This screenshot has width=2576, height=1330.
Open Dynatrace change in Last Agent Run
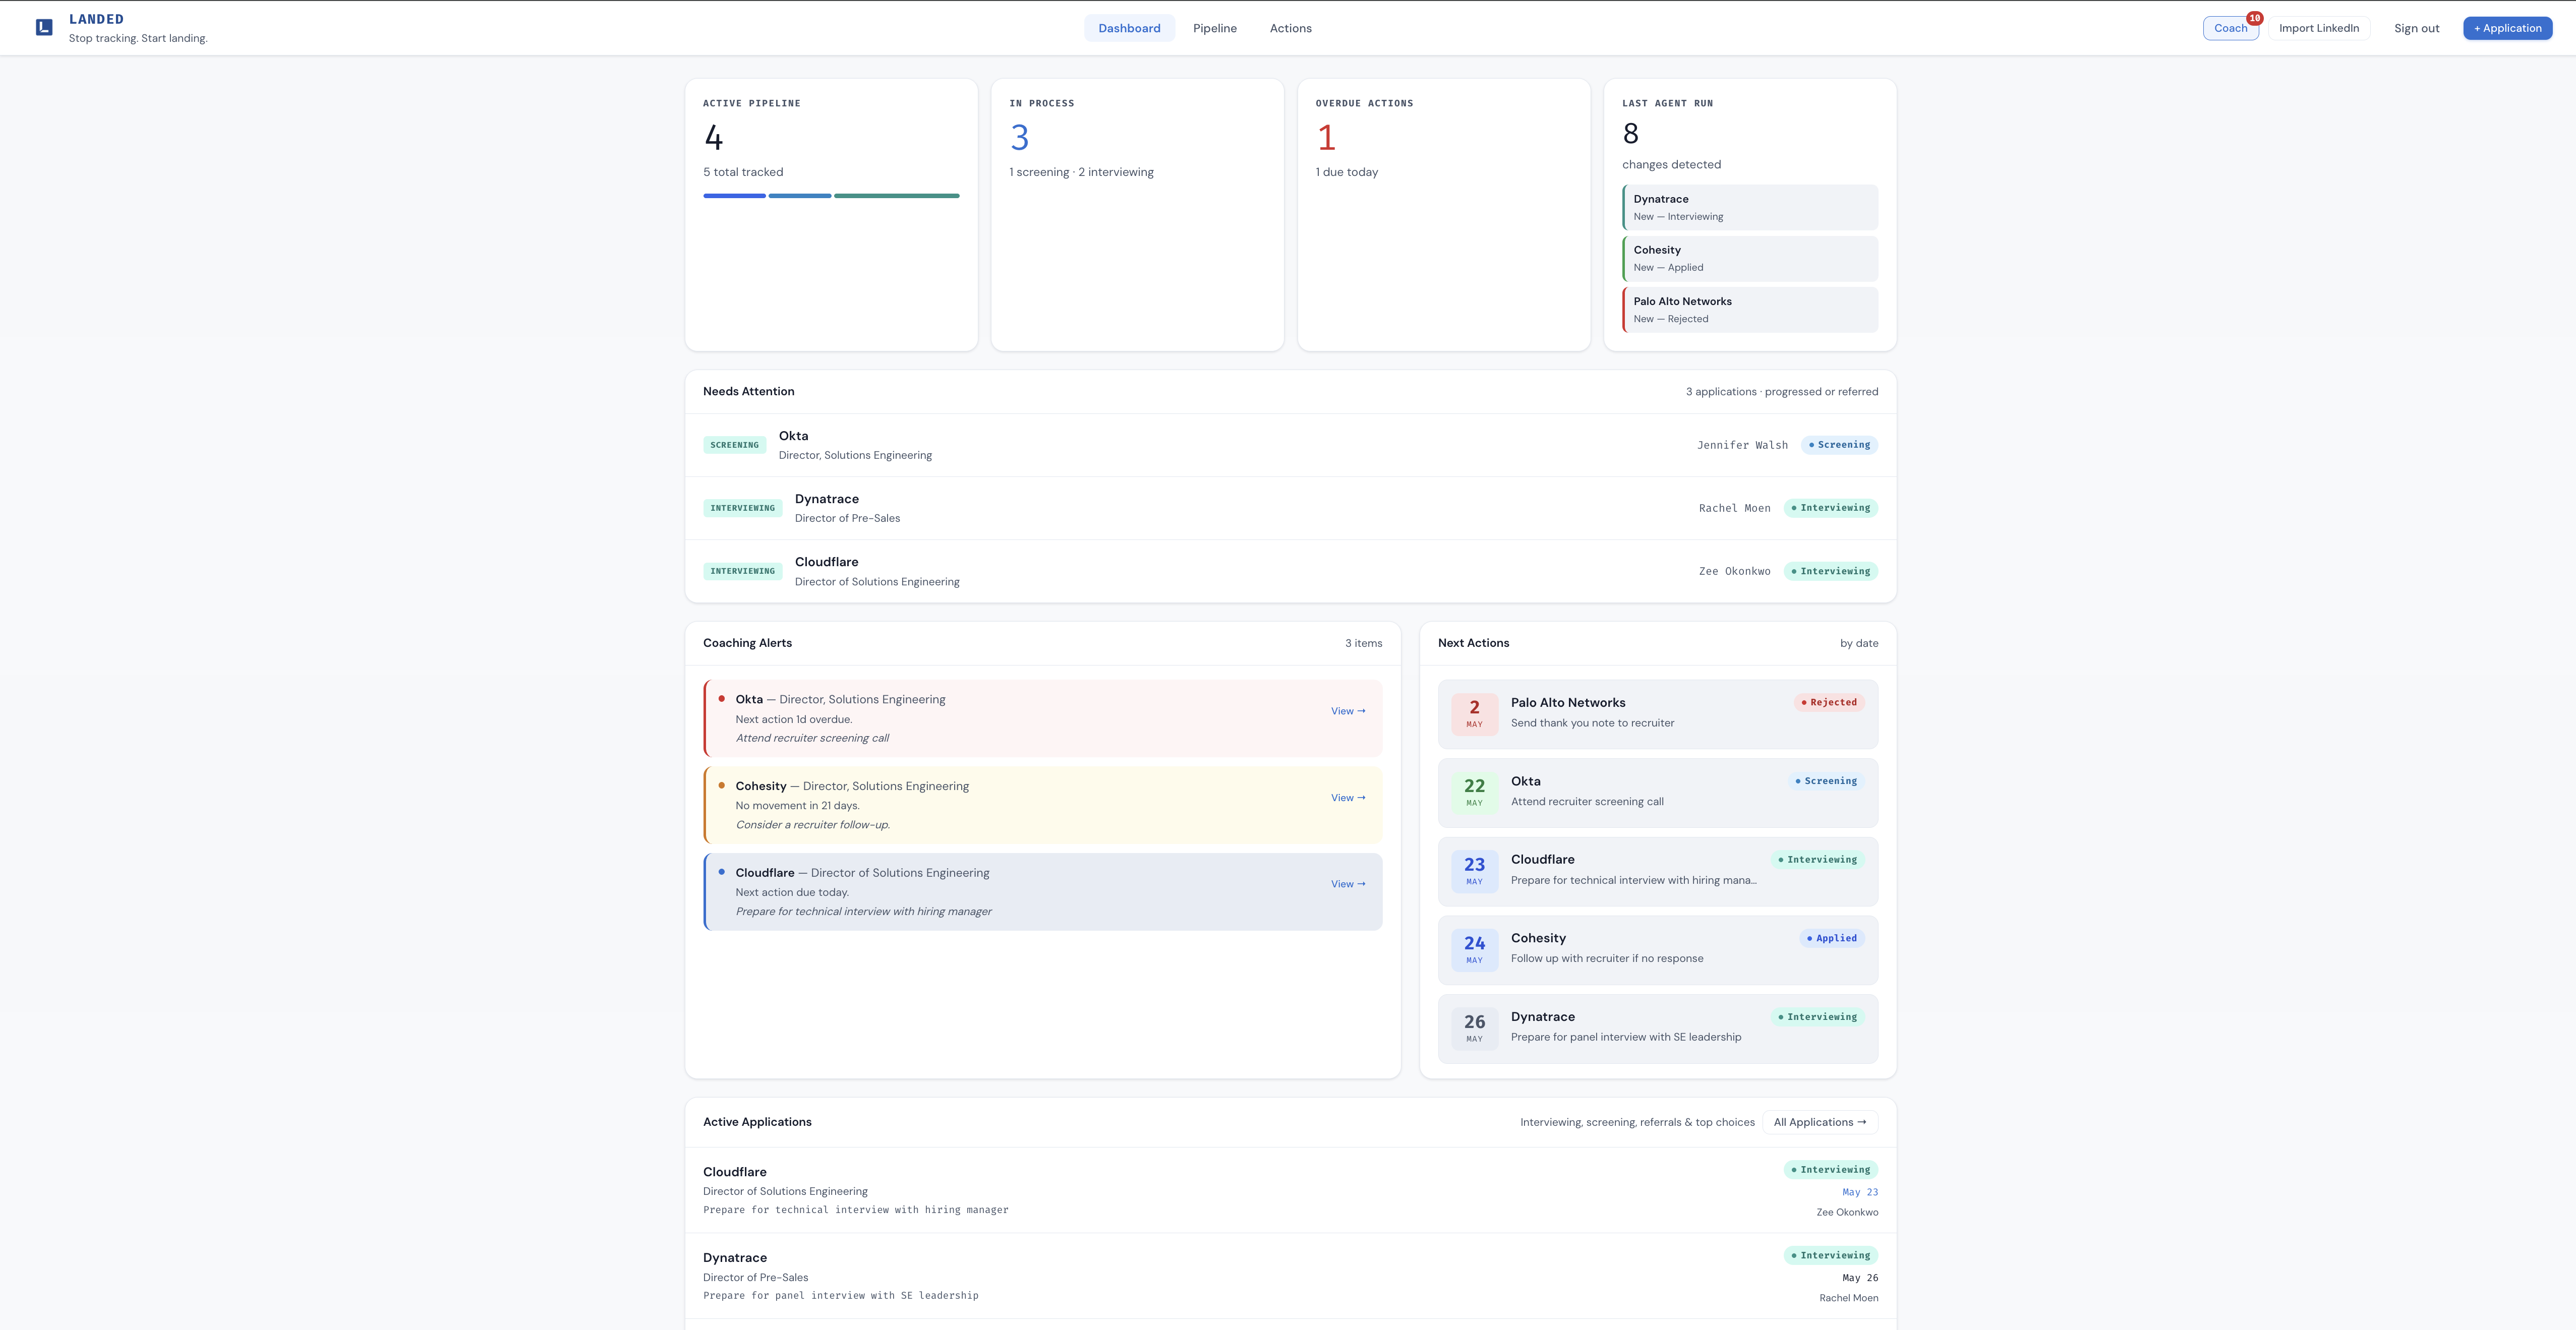[x=1749, y=207]
